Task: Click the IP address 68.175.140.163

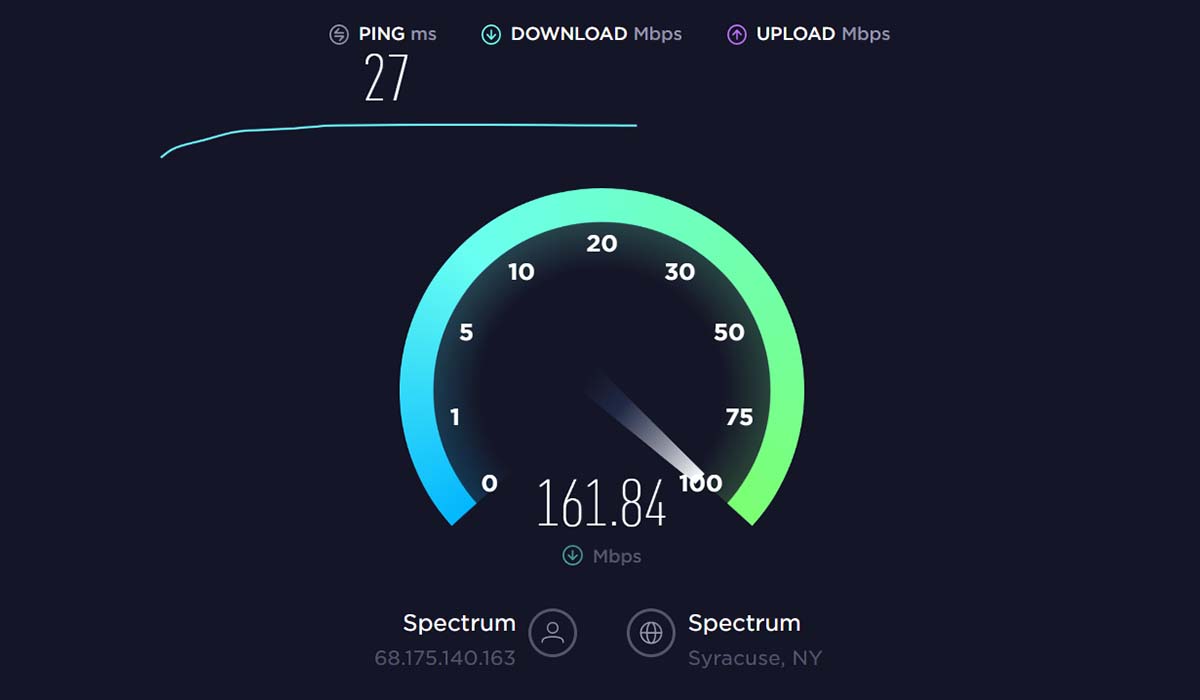Action: coord(445,658)
